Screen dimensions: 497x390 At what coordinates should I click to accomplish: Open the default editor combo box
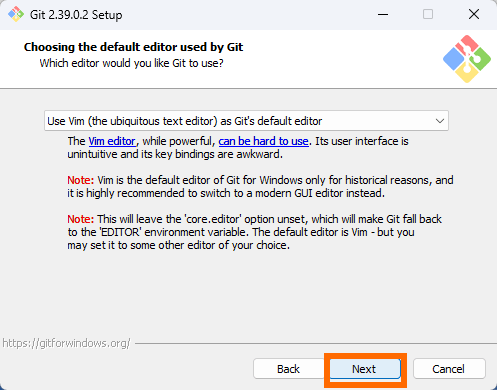[x=246, y=121]
